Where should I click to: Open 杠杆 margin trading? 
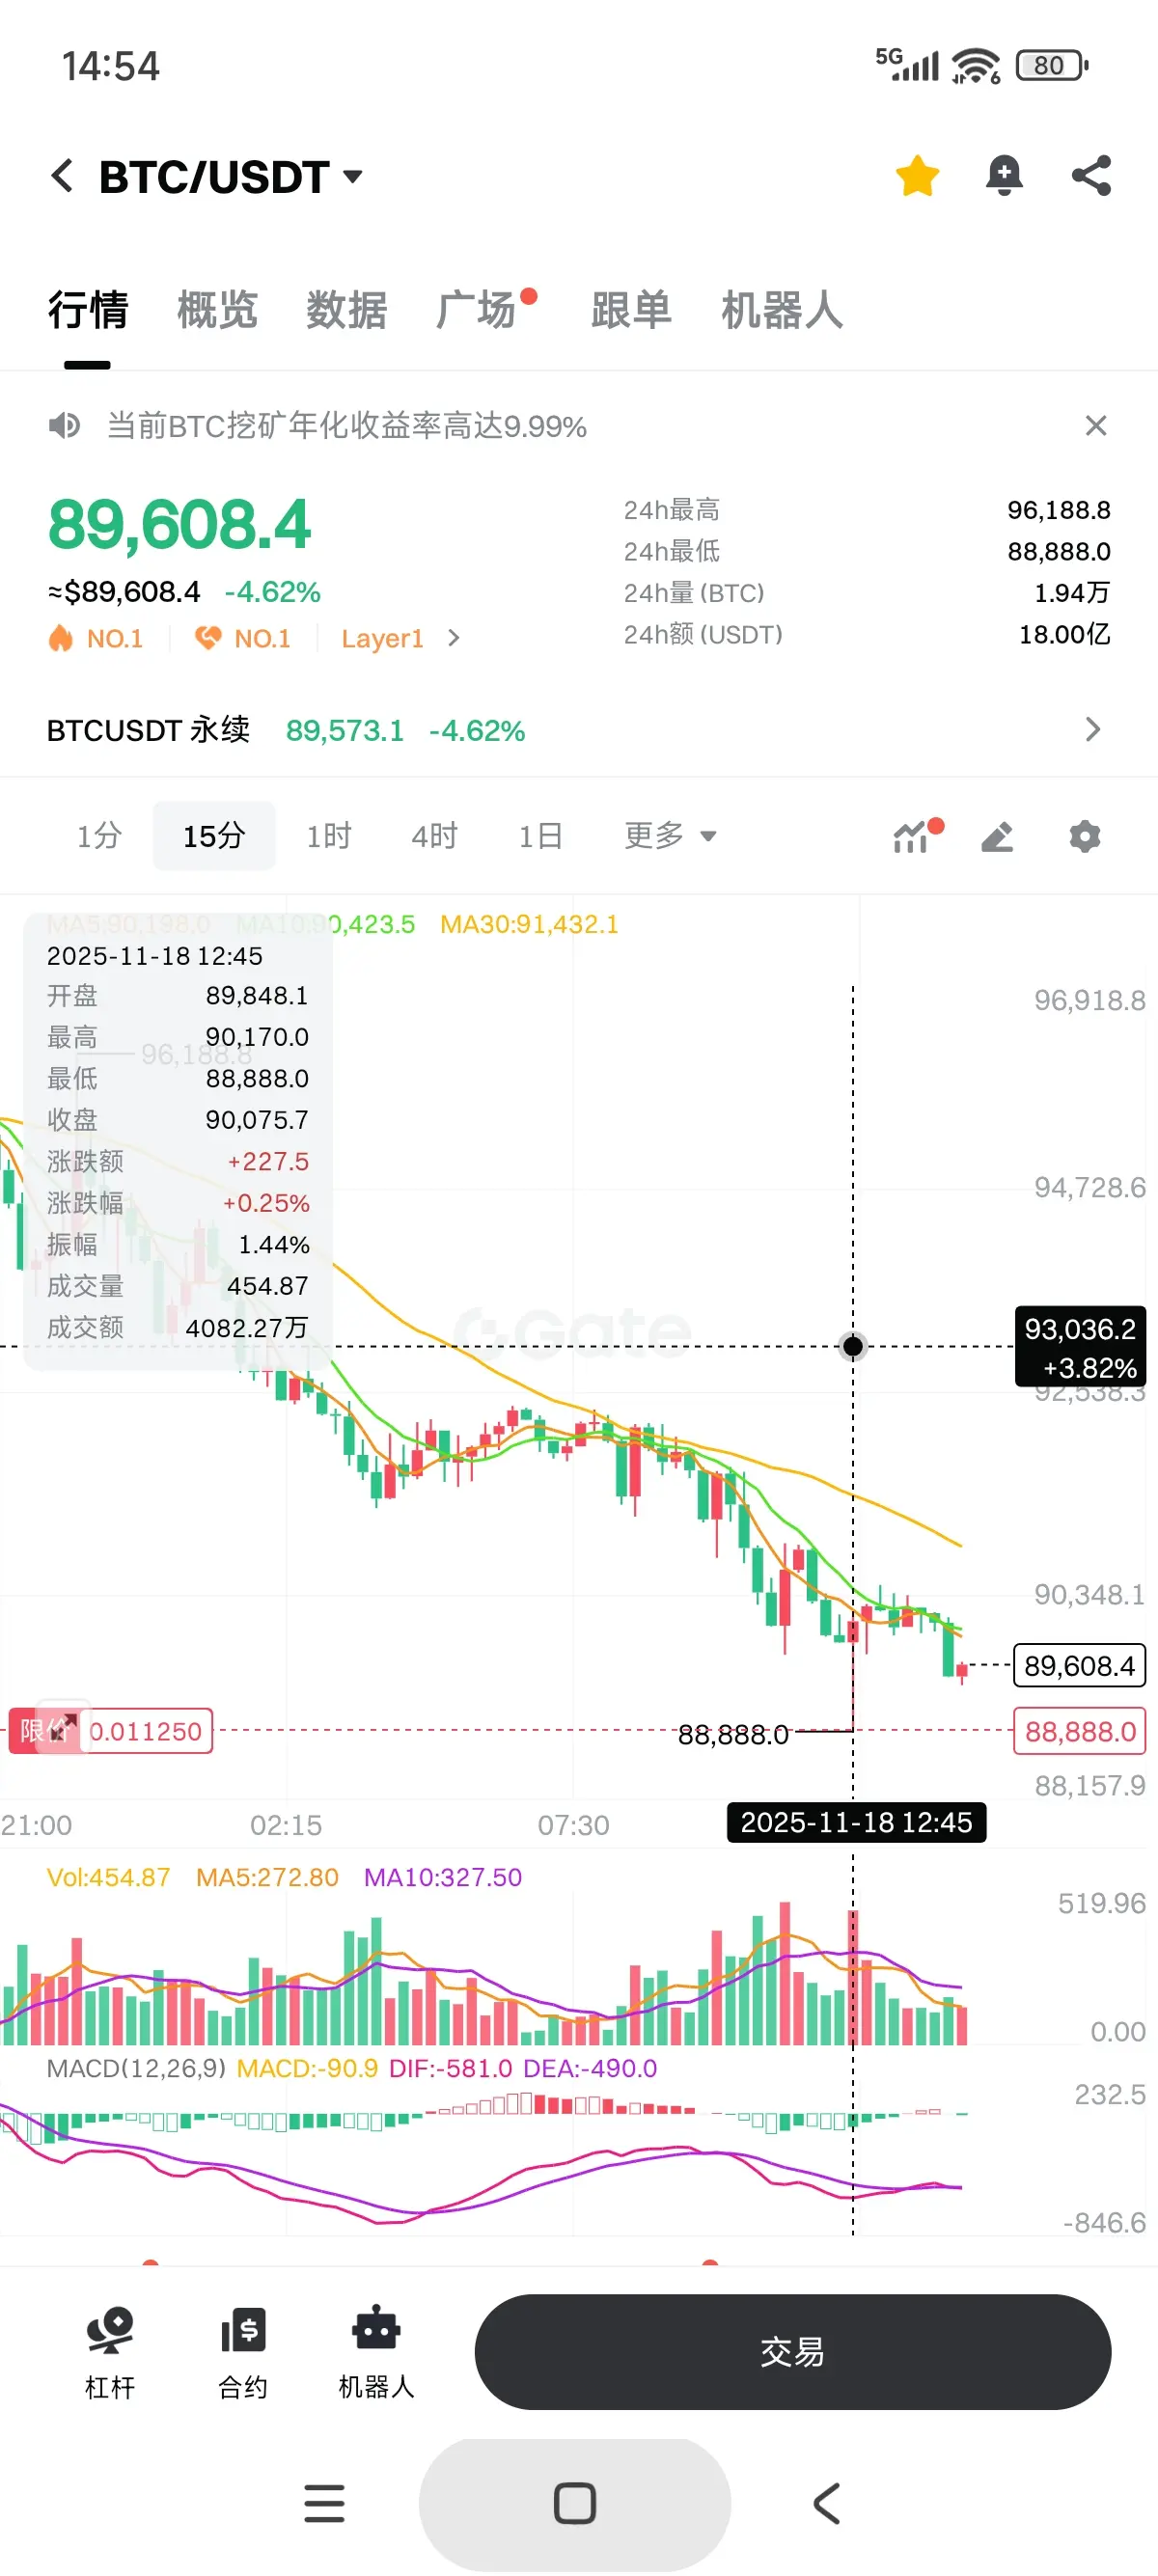110,2352
